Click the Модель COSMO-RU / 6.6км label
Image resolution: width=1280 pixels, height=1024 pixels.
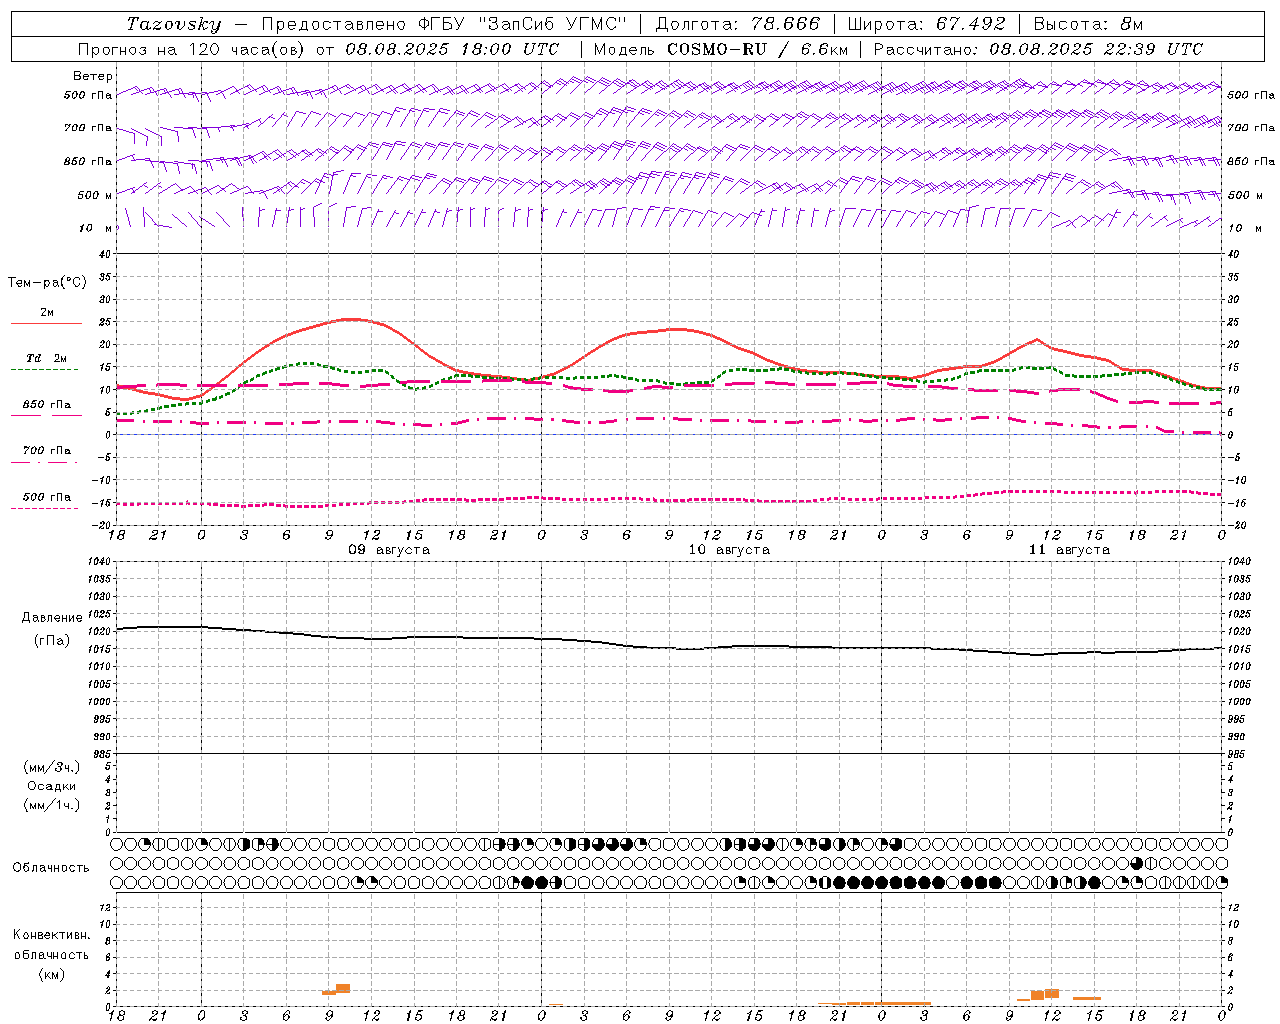(x=721, y=49)
